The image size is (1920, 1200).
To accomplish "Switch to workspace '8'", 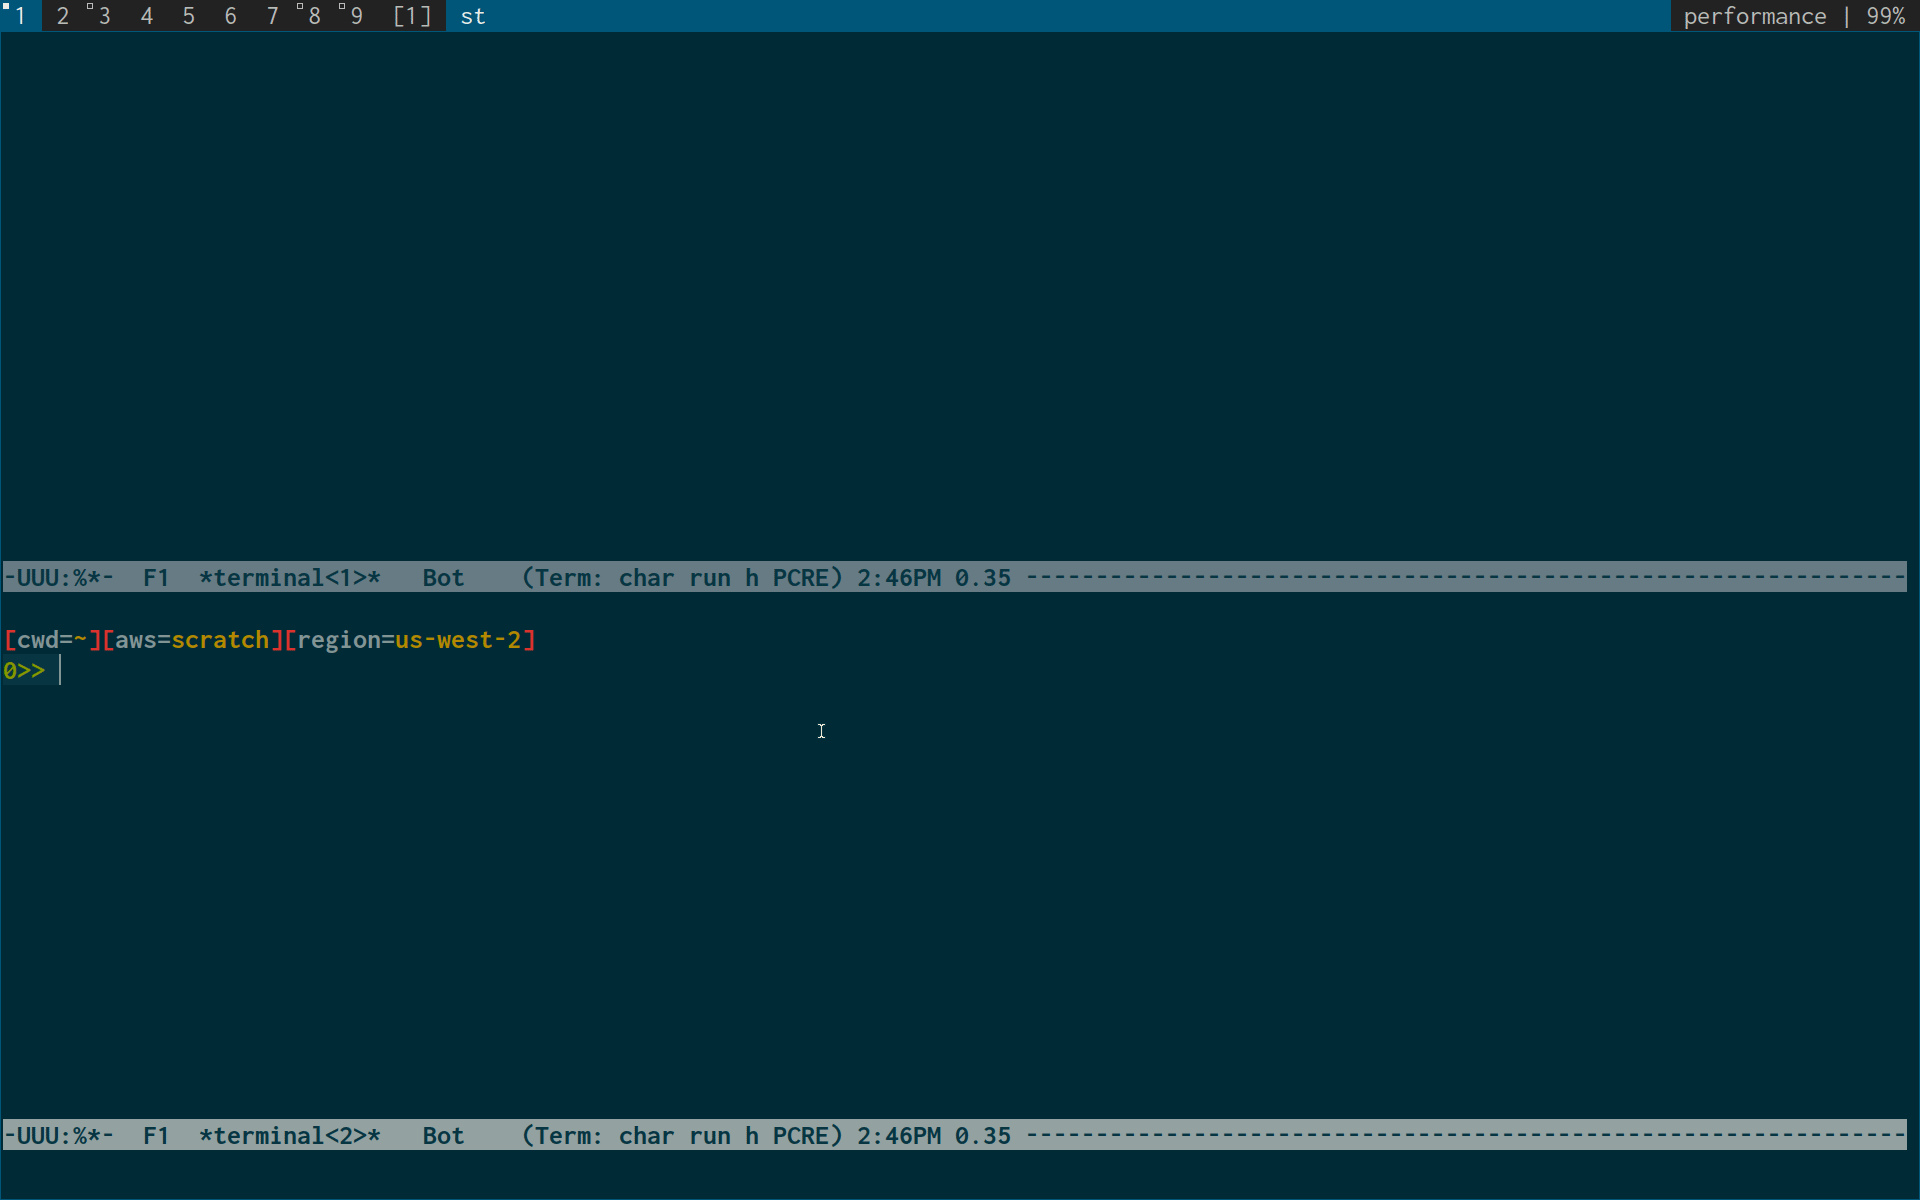I will tap(314, 15).
